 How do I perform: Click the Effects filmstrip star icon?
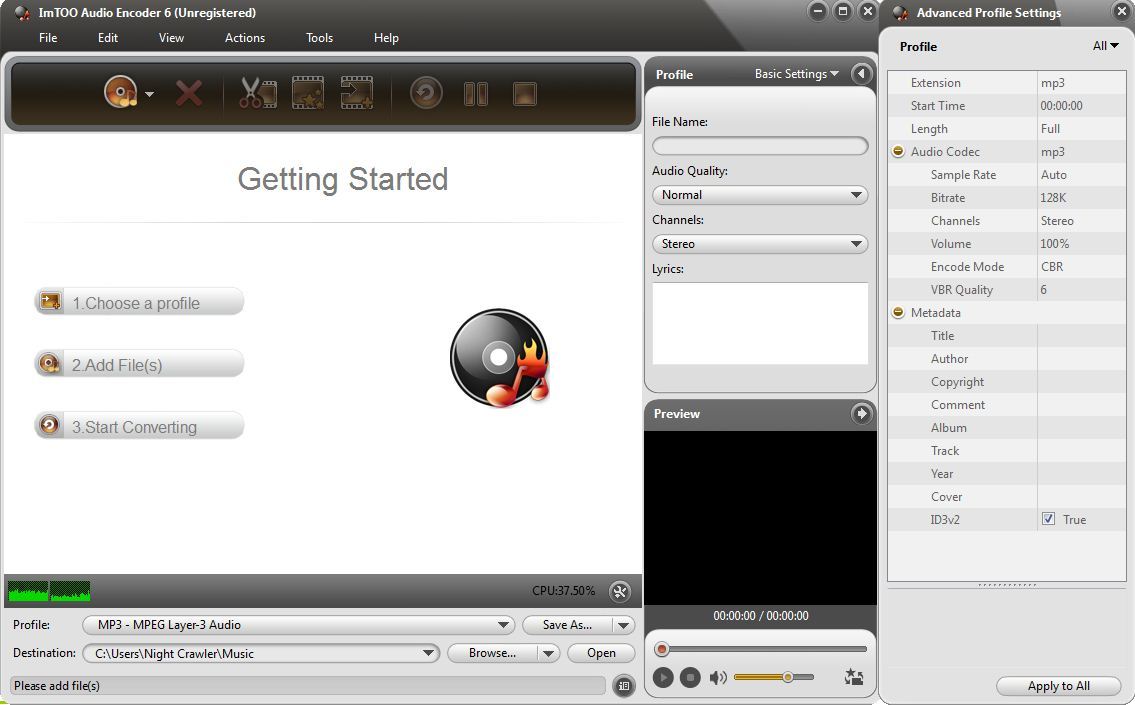pos(308,93)
